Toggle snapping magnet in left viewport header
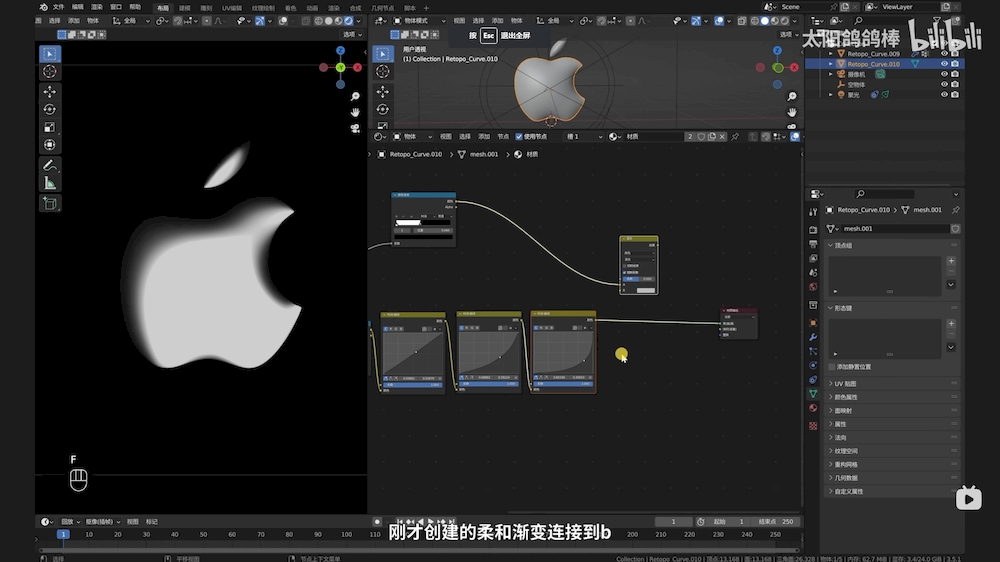Viewport: 1000px width, 562px height. coord(177,21)
